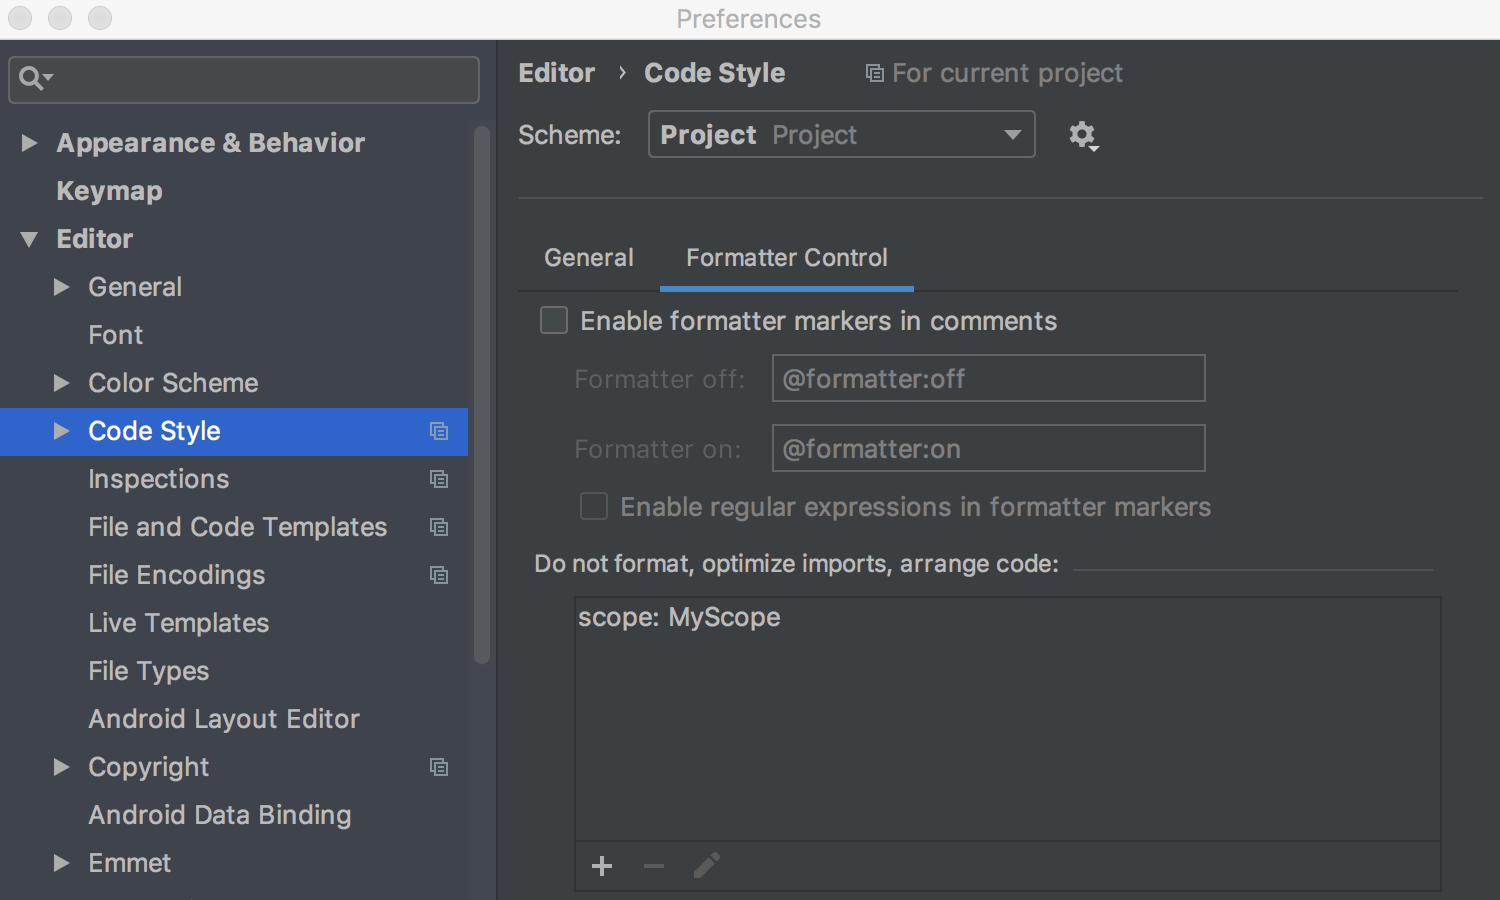Open Android Data Binding settings
Image resolution: width=1500 pixels, height=900 pixels.
(220, 815)
